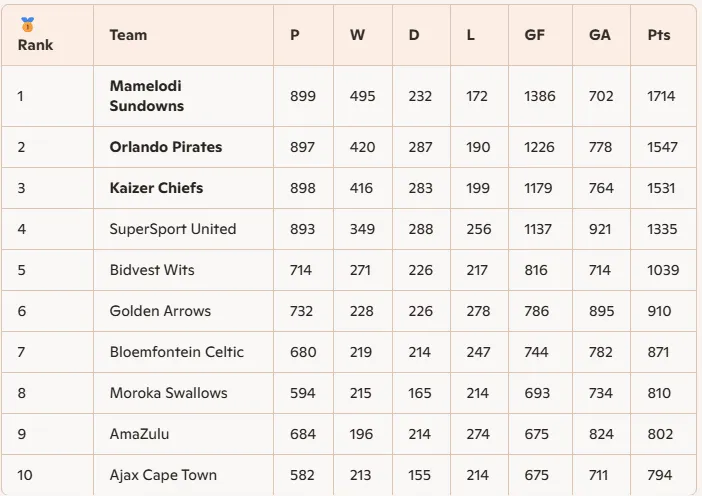Click the Orlando Pirates team name
Image resolution: width=702 pixels, height=496 pixels.
(166, 147)
